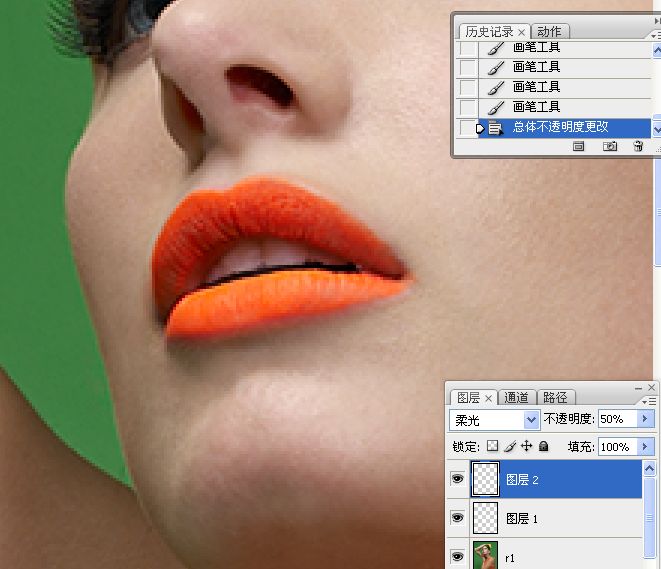Click the lock all padlock icon

544,446
